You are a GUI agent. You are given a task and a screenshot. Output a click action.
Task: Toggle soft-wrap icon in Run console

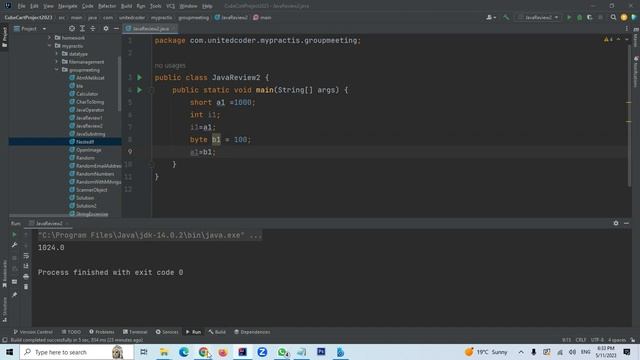click(26, 256)
